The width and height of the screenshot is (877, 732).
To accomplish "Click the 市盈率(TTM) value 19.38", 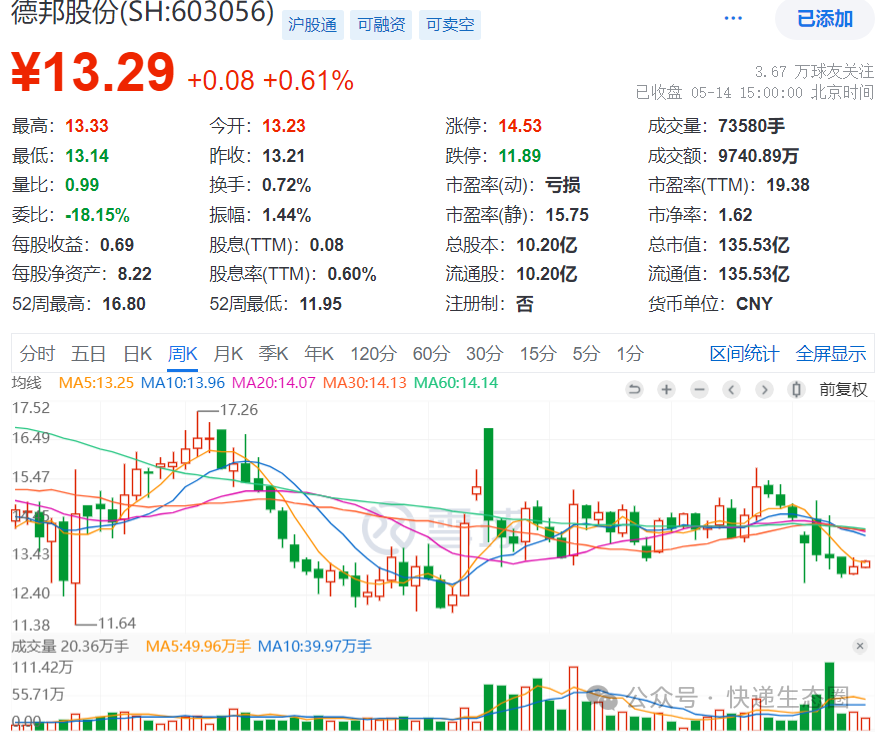I will click(x=788, y=185).
